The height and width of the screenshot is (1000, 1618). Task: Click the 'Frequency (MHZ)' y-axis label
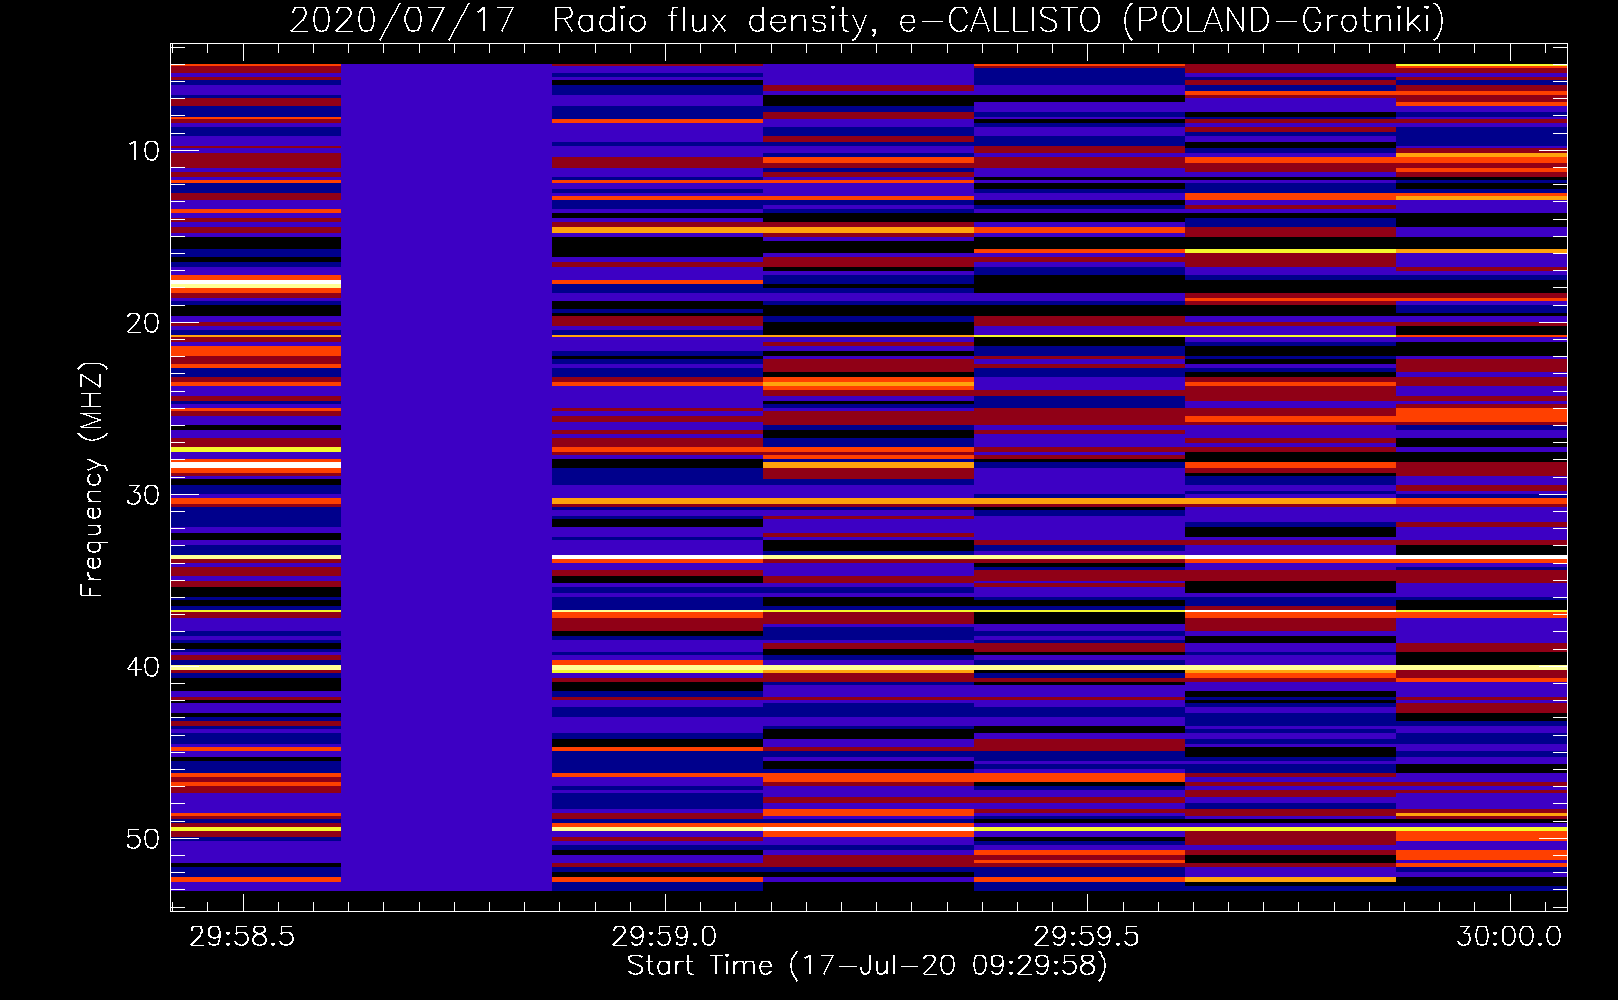[92, 480]
